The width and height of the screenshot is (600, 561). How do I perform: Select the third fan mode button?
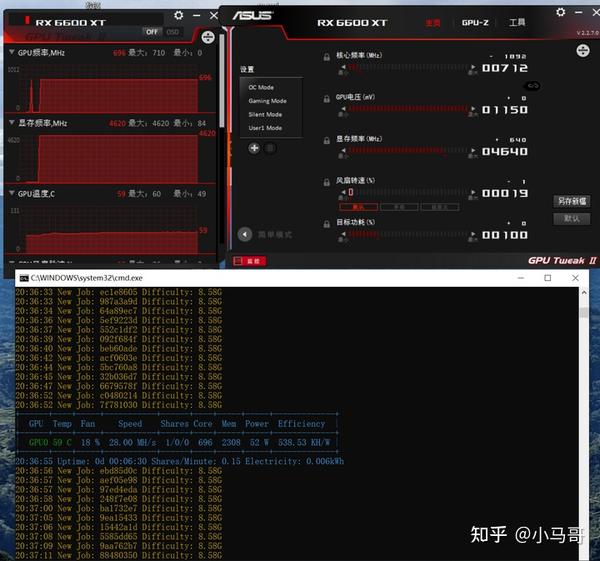pos(440,207)
